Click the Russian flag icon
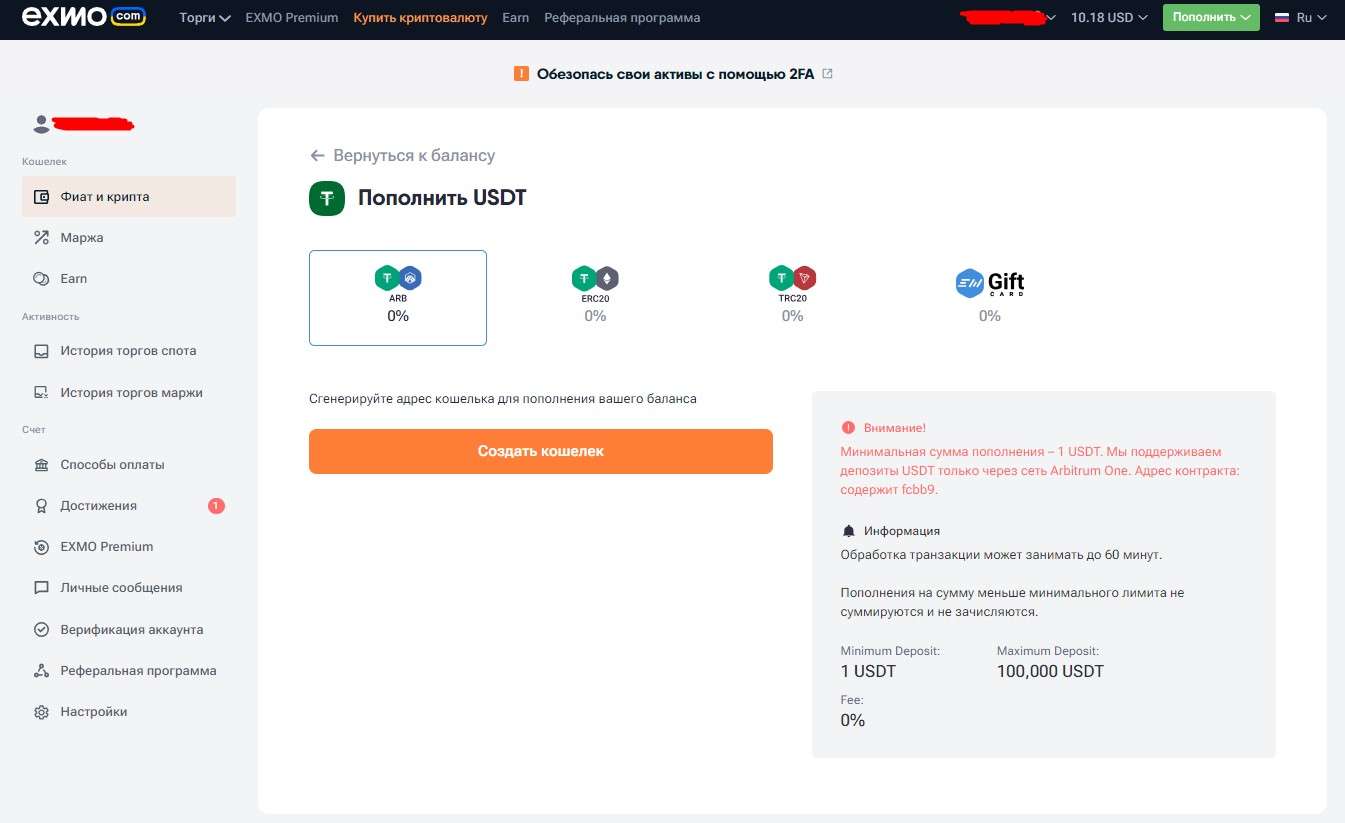The image size is (1345, 823). tap(1281, 17)
